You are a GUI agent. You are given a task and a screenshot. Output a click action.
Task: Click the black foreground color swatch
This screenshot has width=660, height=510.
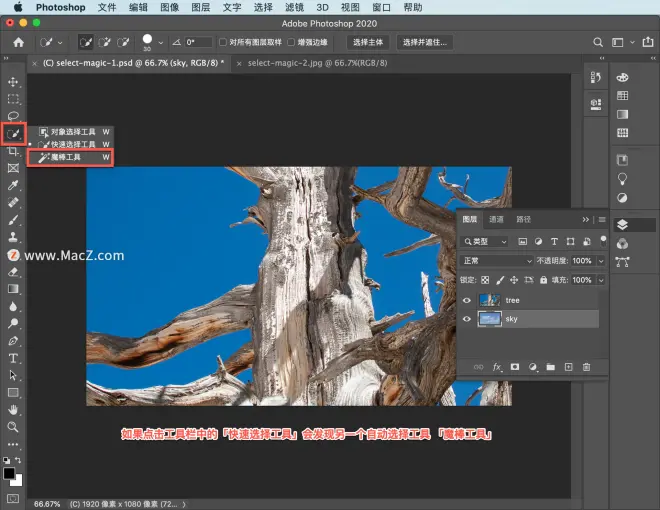click(x=9, y=473)
